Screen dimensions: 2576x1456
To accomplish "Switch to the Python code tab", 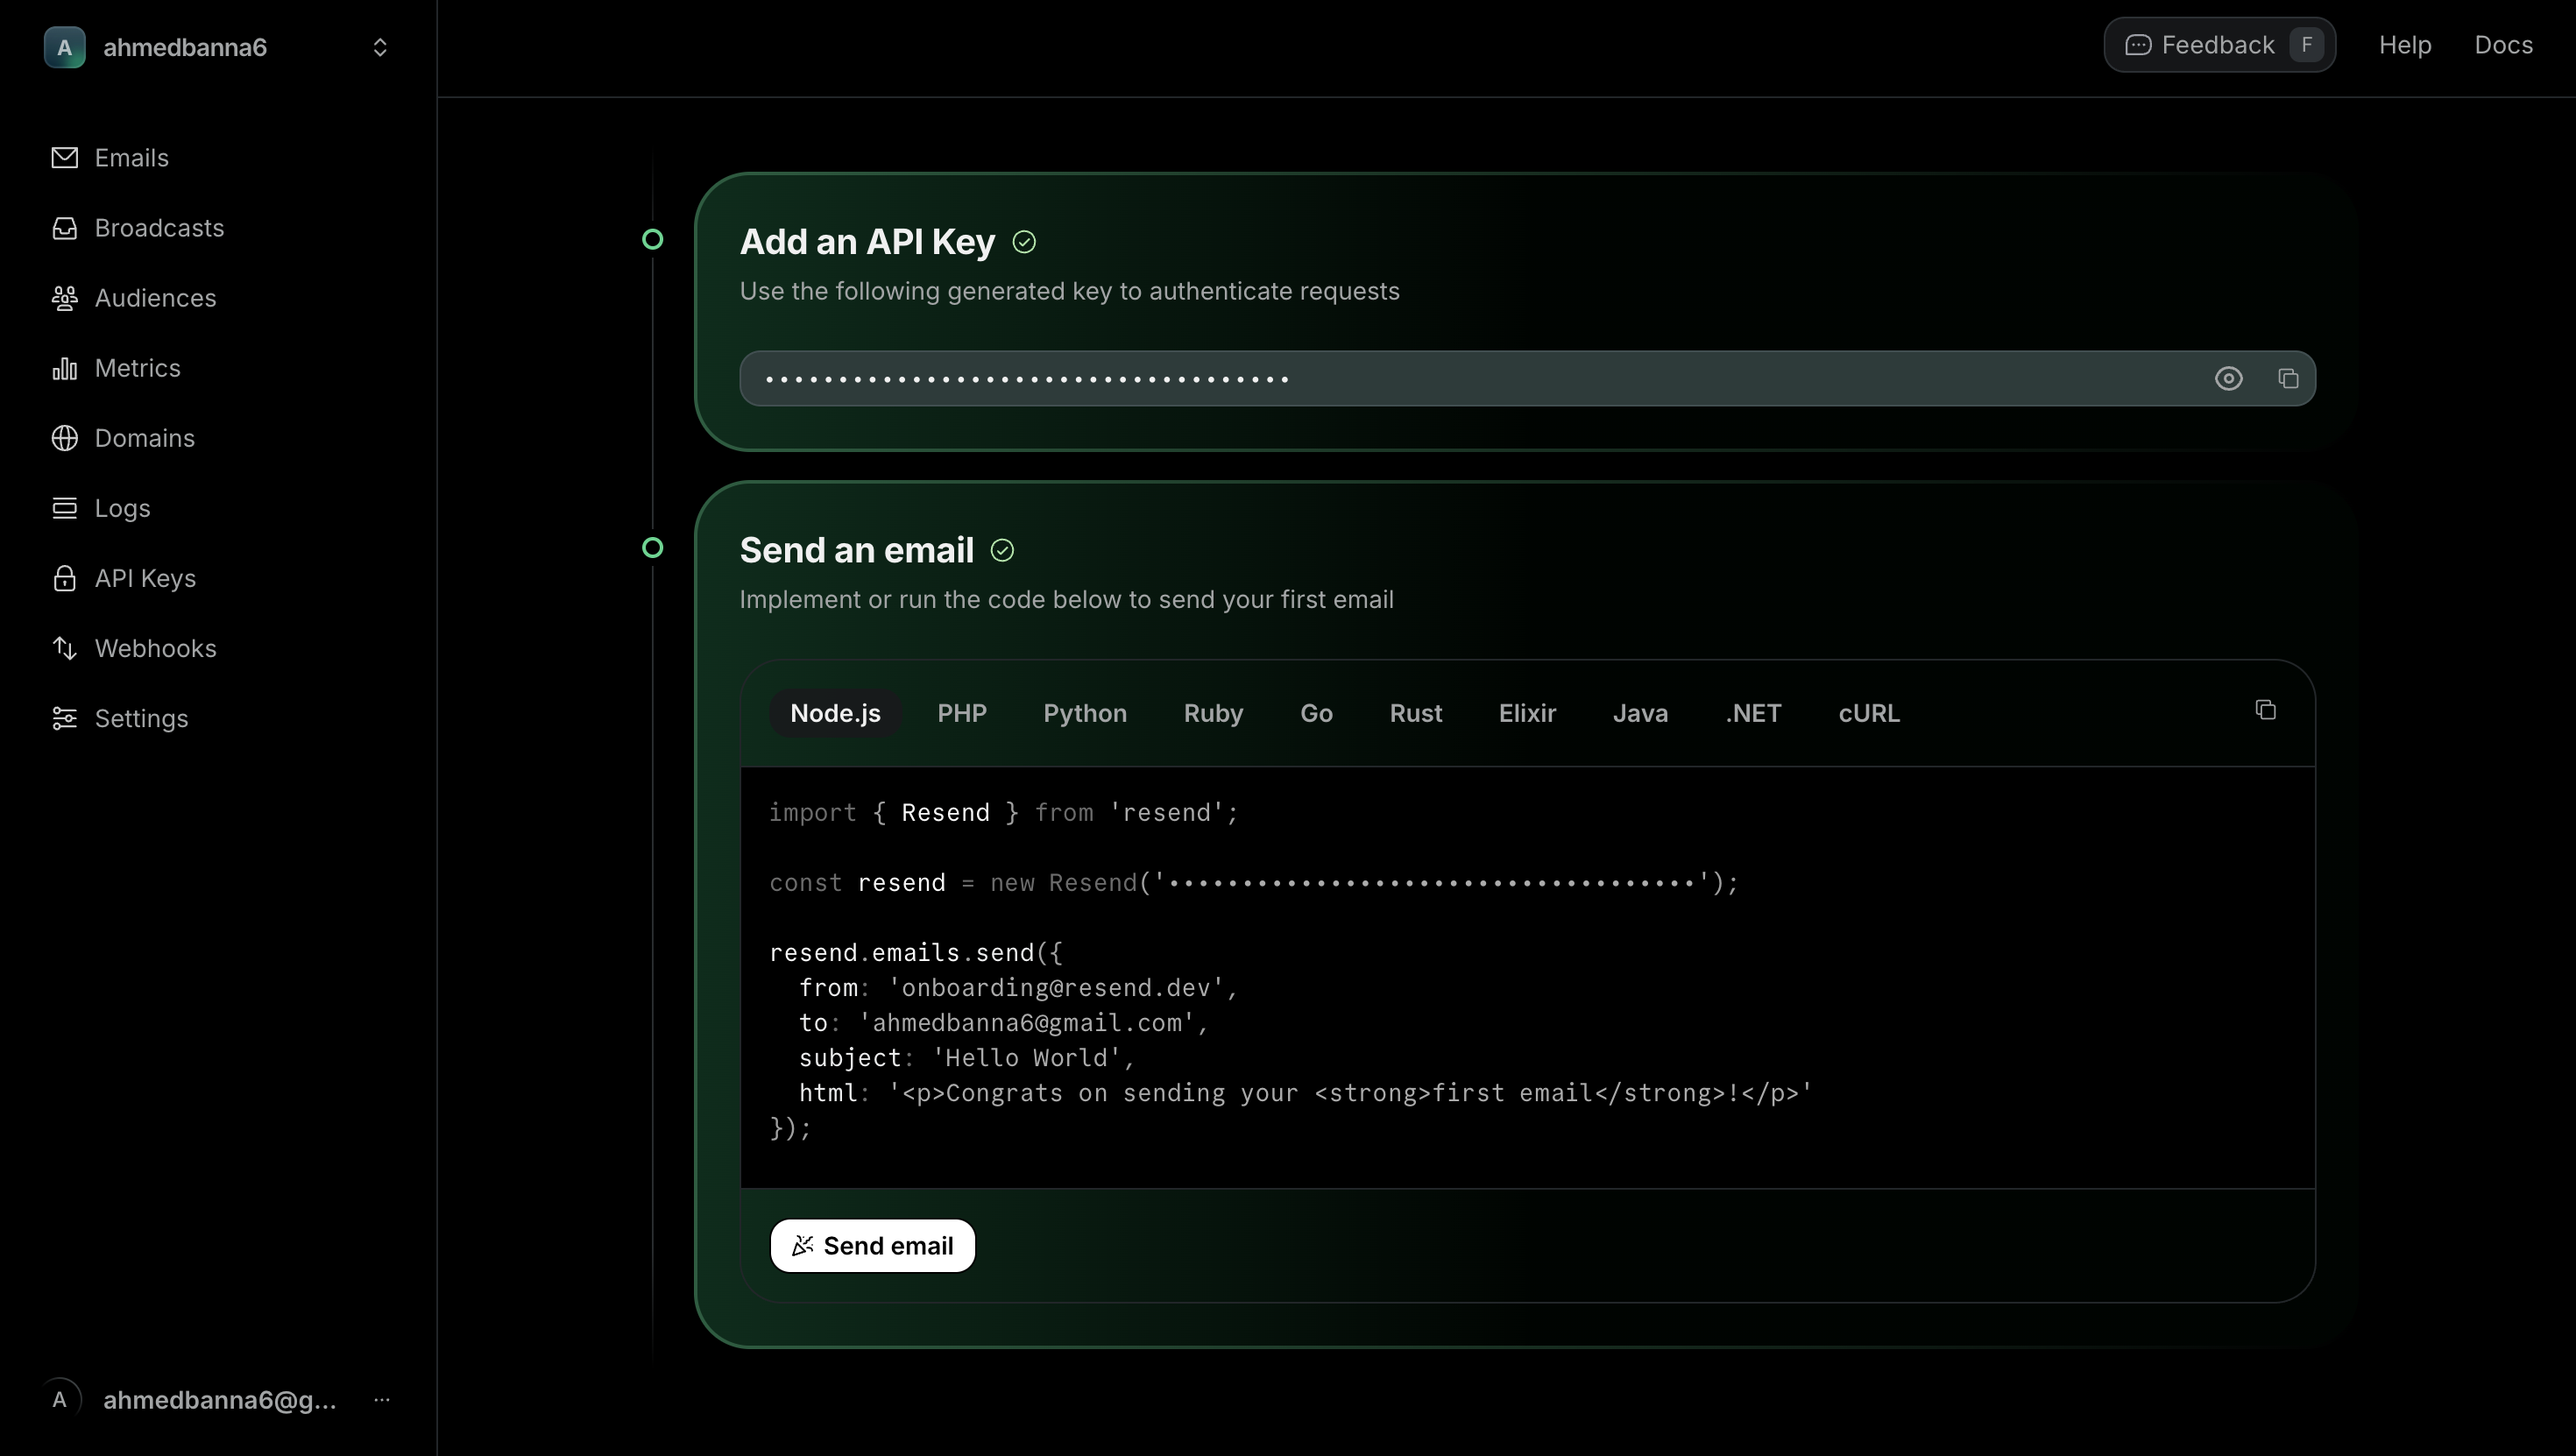I will tap(1085, 713).
